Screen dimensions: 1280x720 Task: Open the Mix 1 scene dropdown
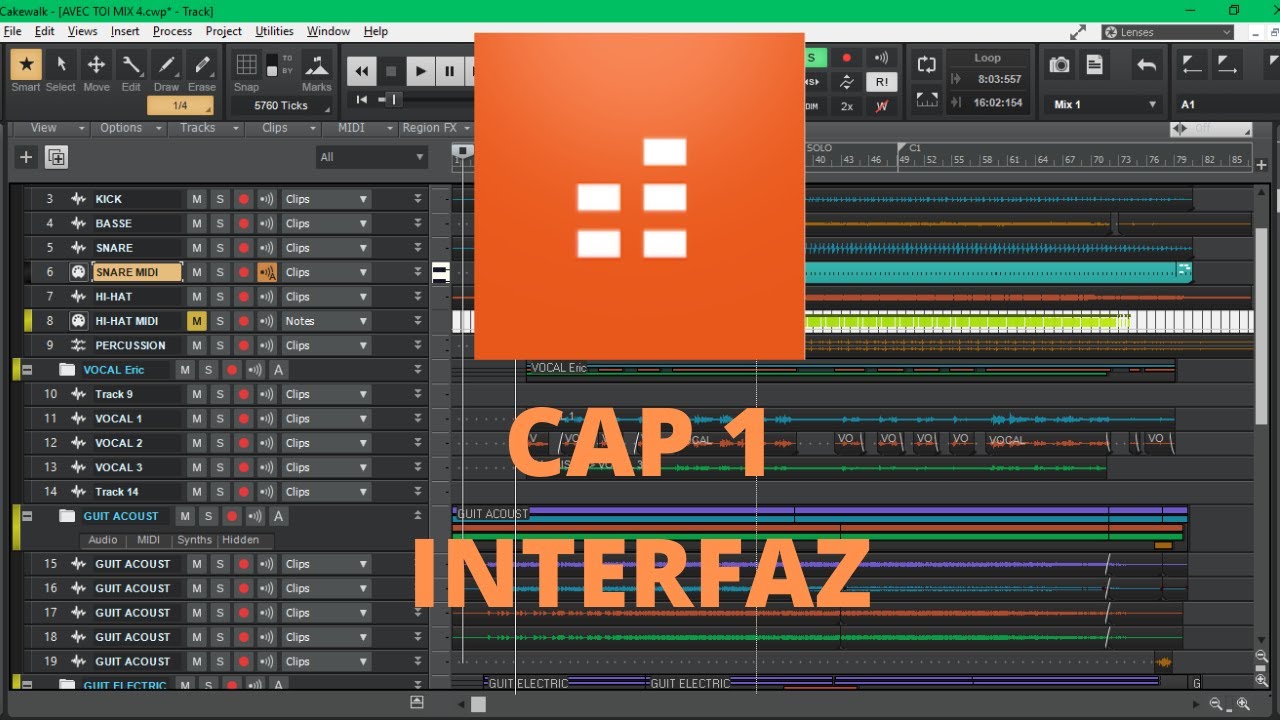(x=1105, y=104)
